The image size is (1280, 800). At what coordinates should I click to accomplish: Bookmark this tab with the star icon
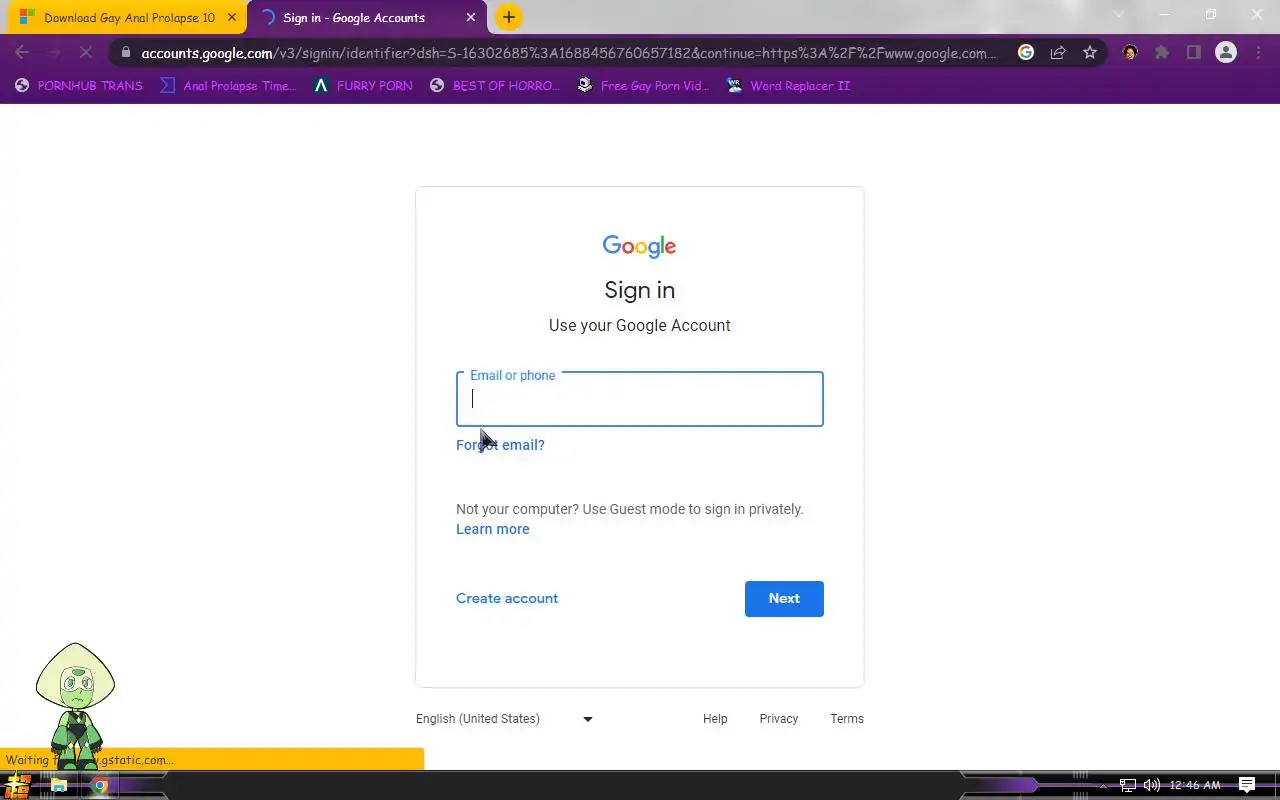tap(1090, 53)
